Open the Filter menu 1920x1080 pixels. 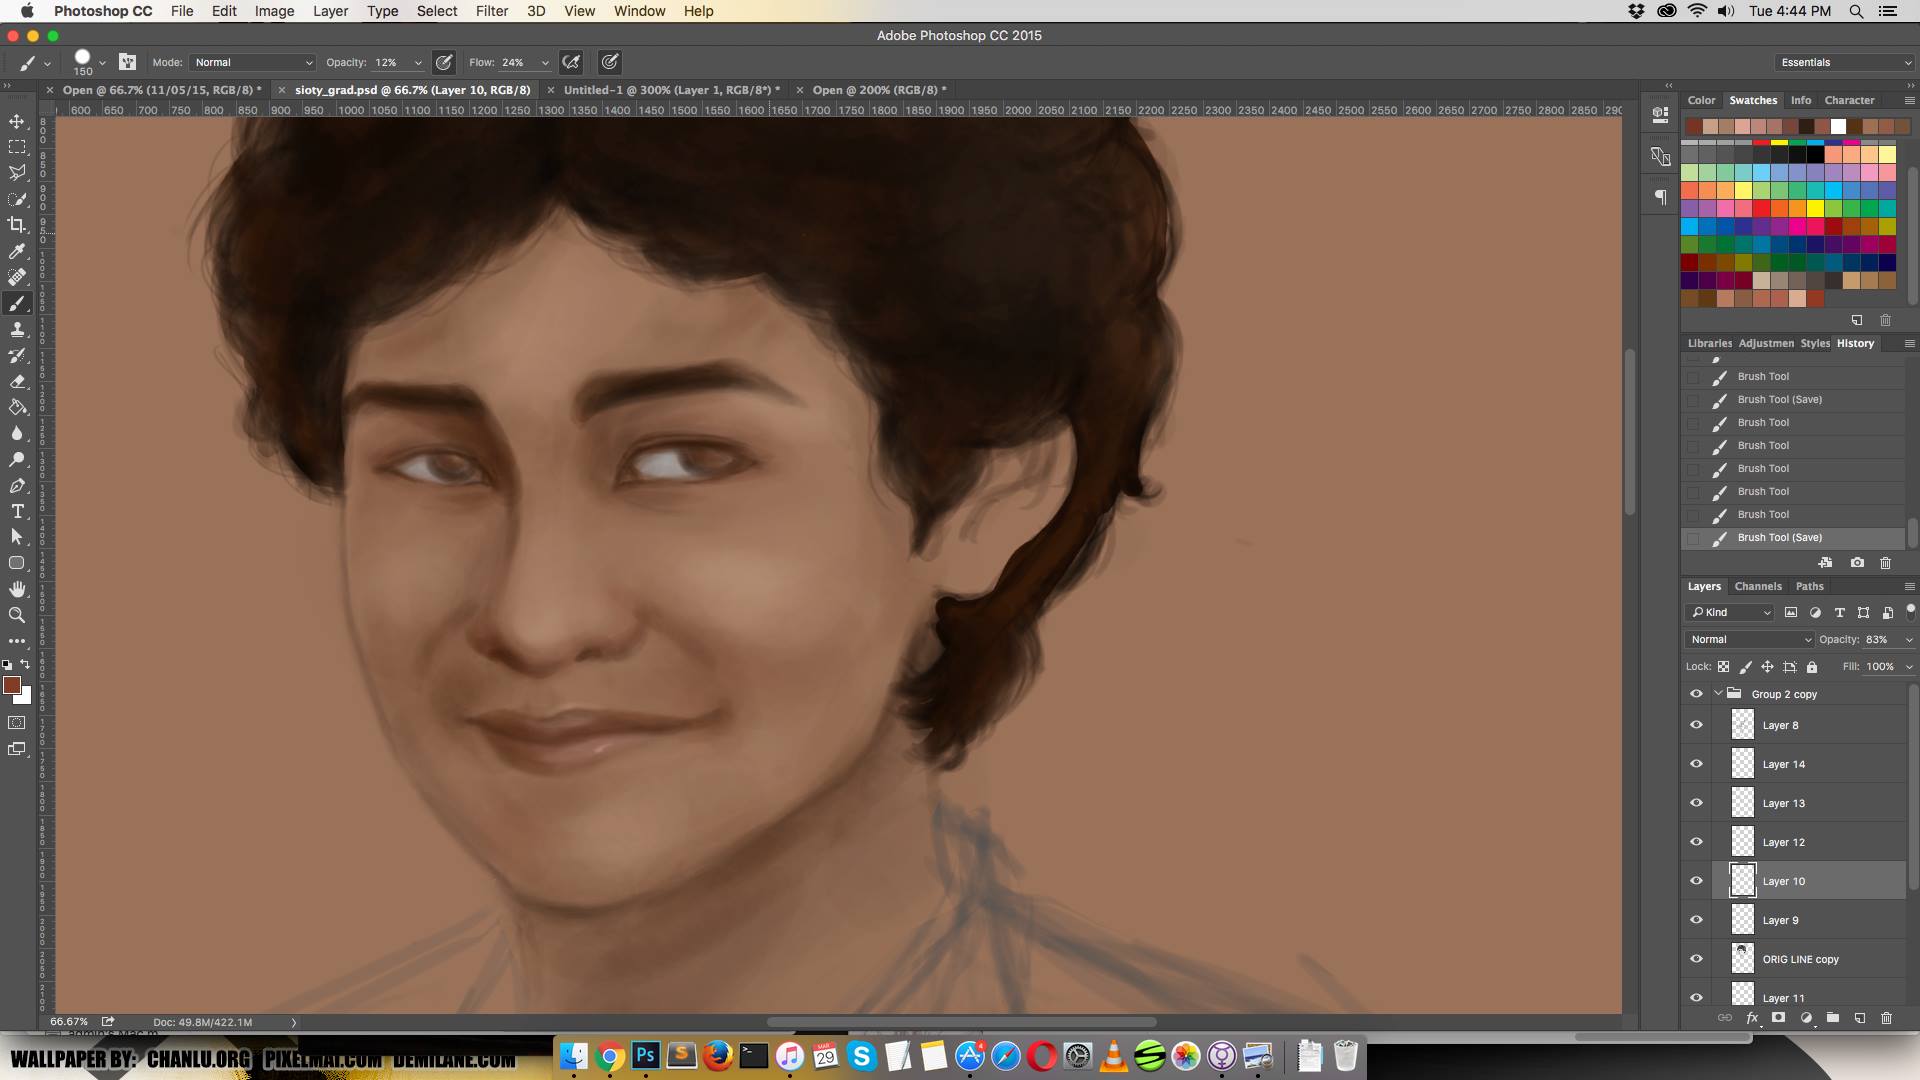click(491, 11)
